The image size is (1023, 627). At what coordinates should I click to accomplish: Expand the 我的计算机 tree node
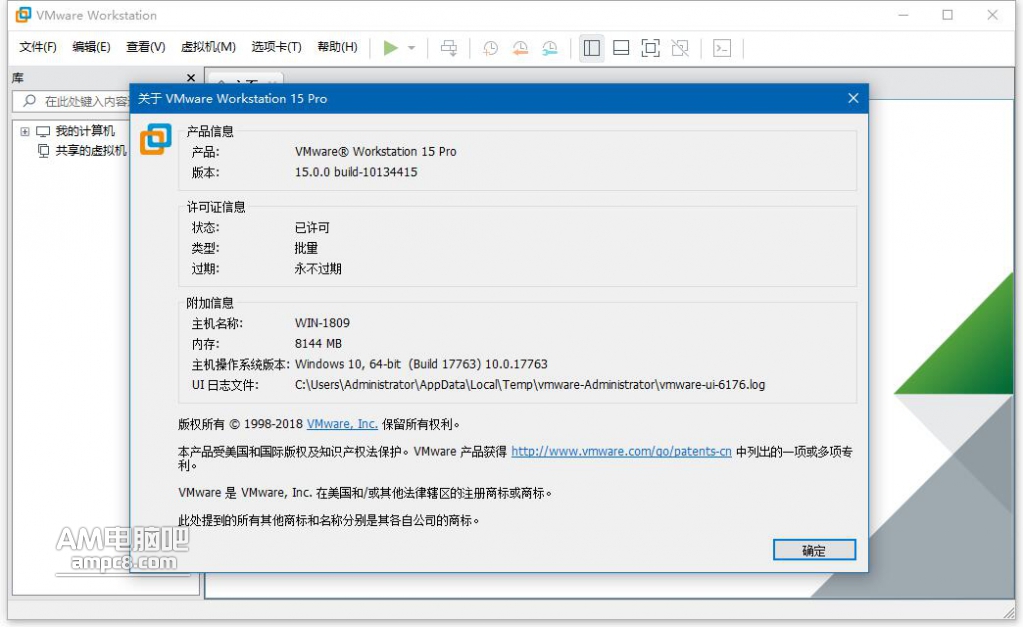point(25,131)
